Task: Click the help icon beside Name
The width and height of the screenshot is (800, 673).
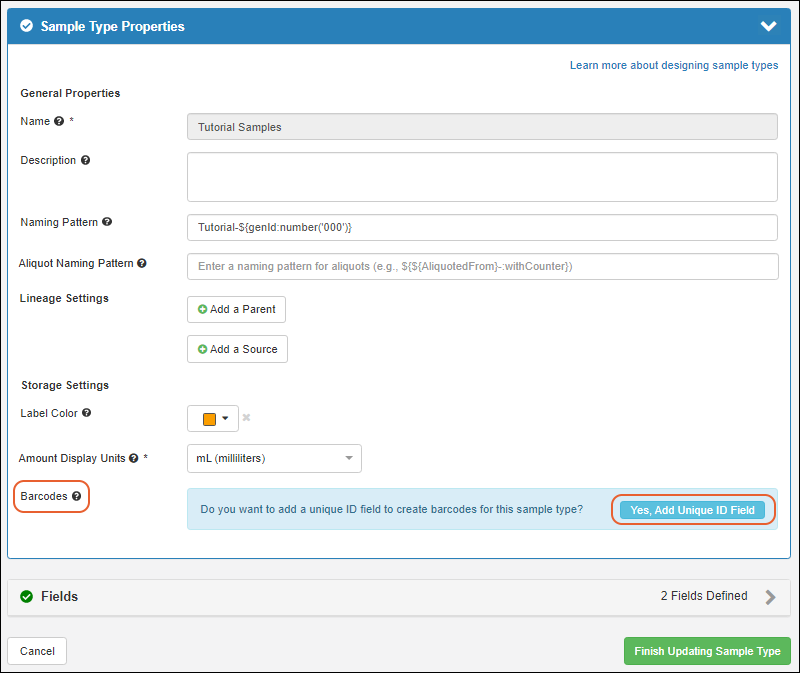Action: (59, 121)
